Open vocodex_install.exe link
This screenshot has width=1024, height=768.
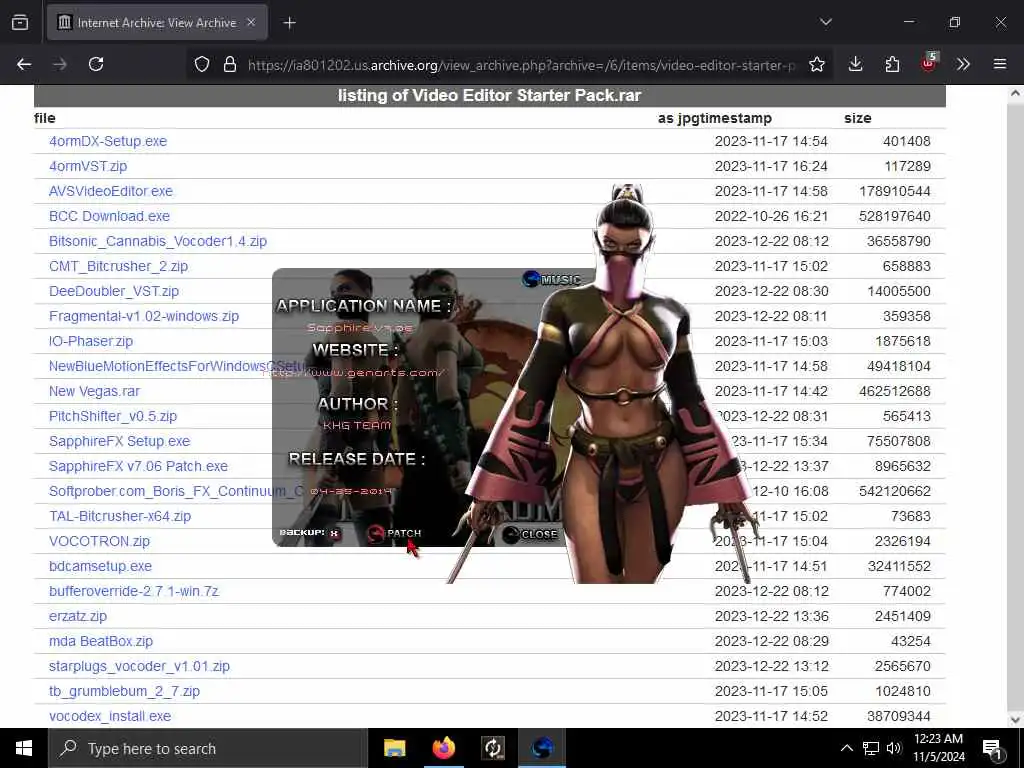[110, 716]
